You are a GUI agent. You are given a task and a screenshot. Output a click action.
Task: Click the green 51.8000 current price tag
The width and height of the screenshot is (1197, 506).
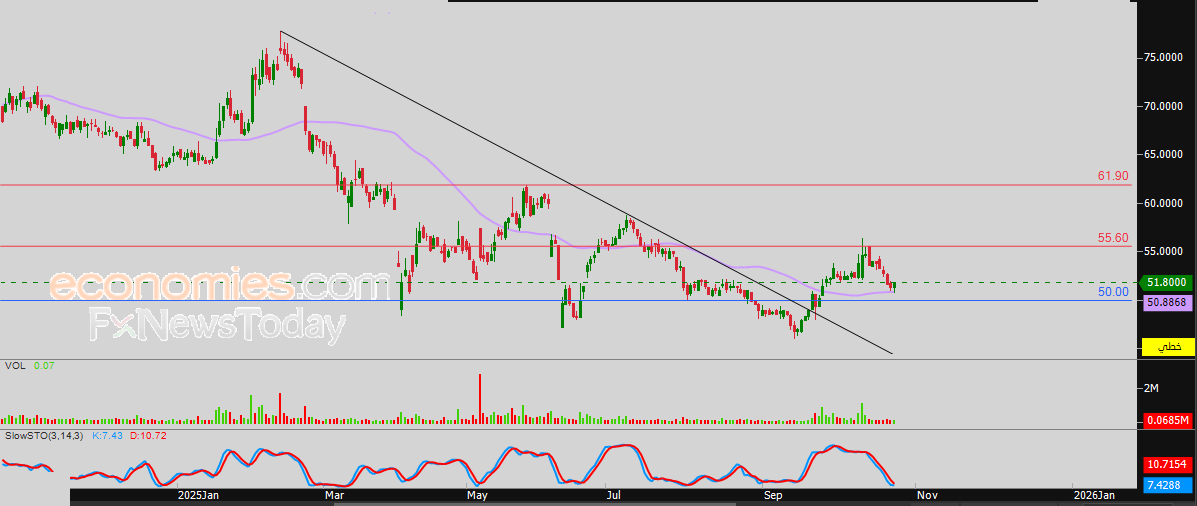coord(1167,283)
